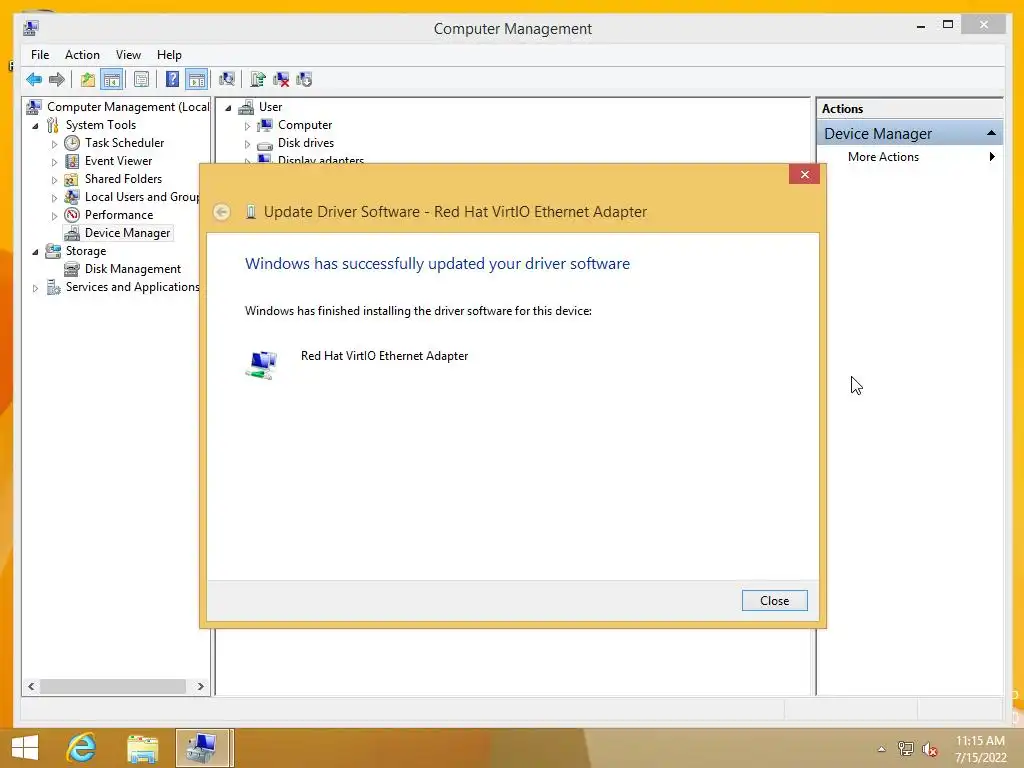The image size is (1024, 768).
Task: Expand the Computer device category
Action: pyautogui.click(x=248, y=125)
